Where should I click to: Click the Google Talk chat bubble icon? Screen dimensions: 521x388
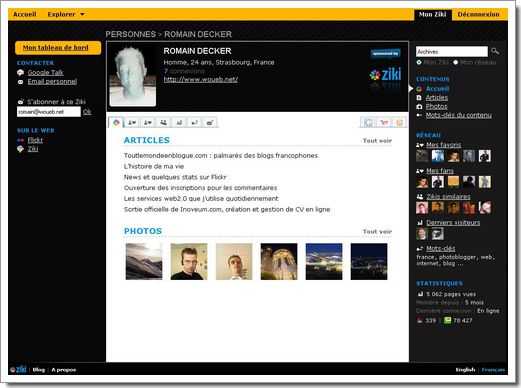coord(20,73)
